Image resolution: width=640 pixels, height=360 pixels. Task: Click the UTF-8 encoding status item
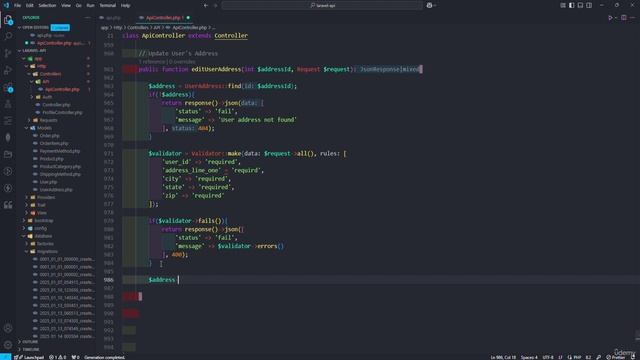click(x=548, y=357)
